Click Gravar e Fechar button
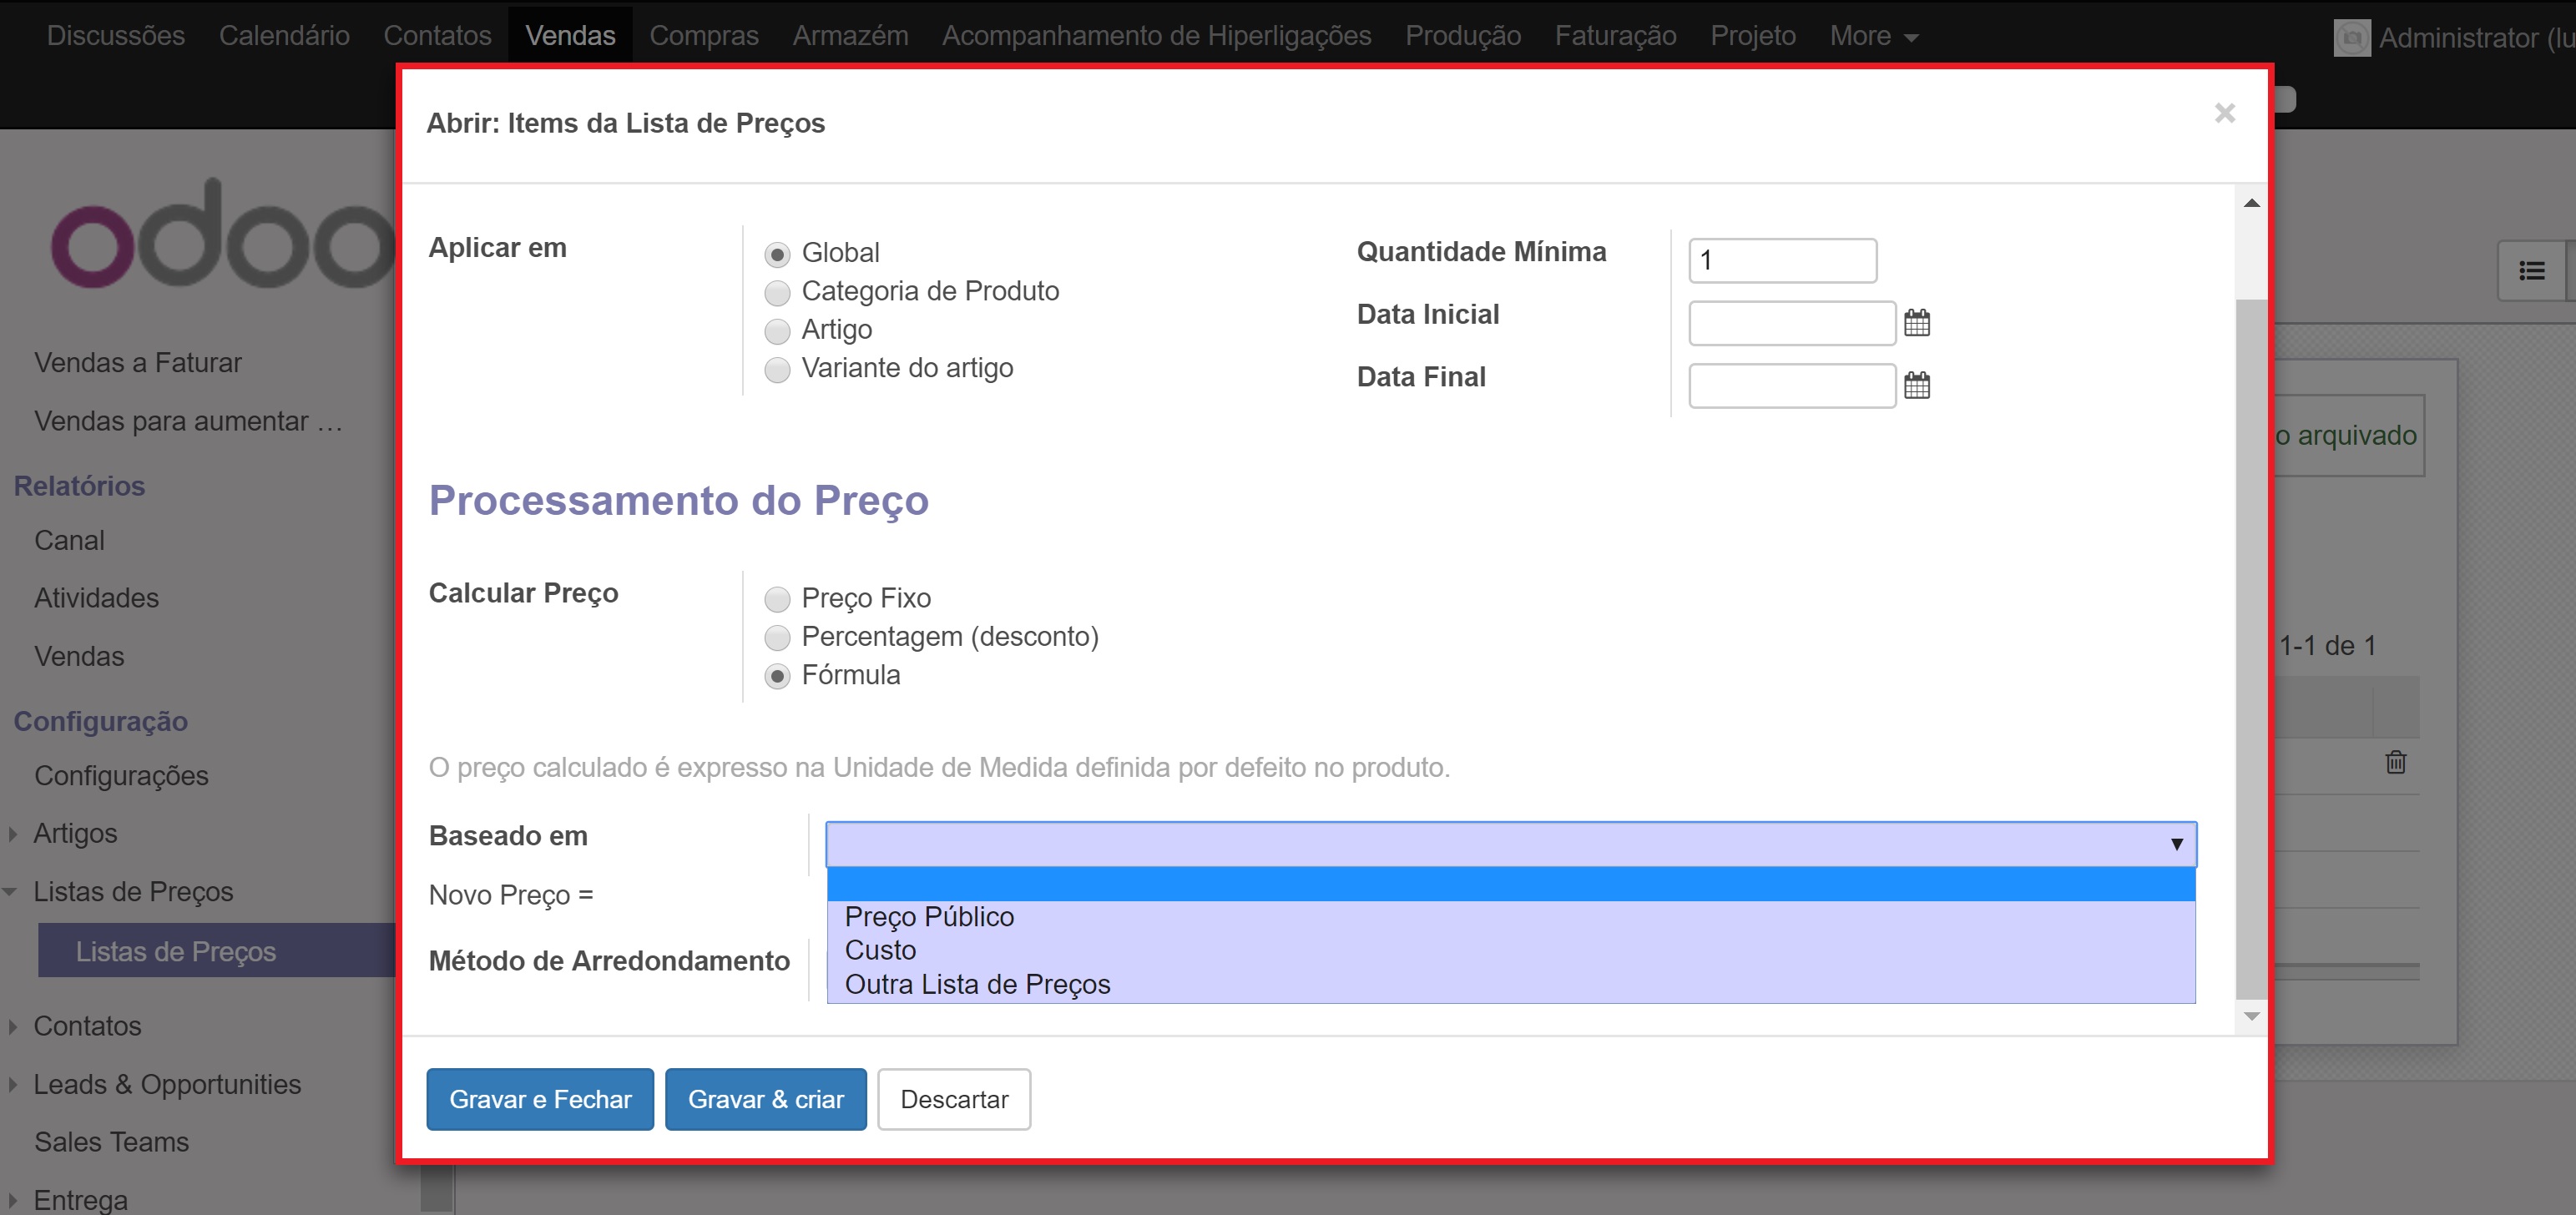Viewport: 2576px width, 1215px height. pyautogui.click(x=540, y=1099)
